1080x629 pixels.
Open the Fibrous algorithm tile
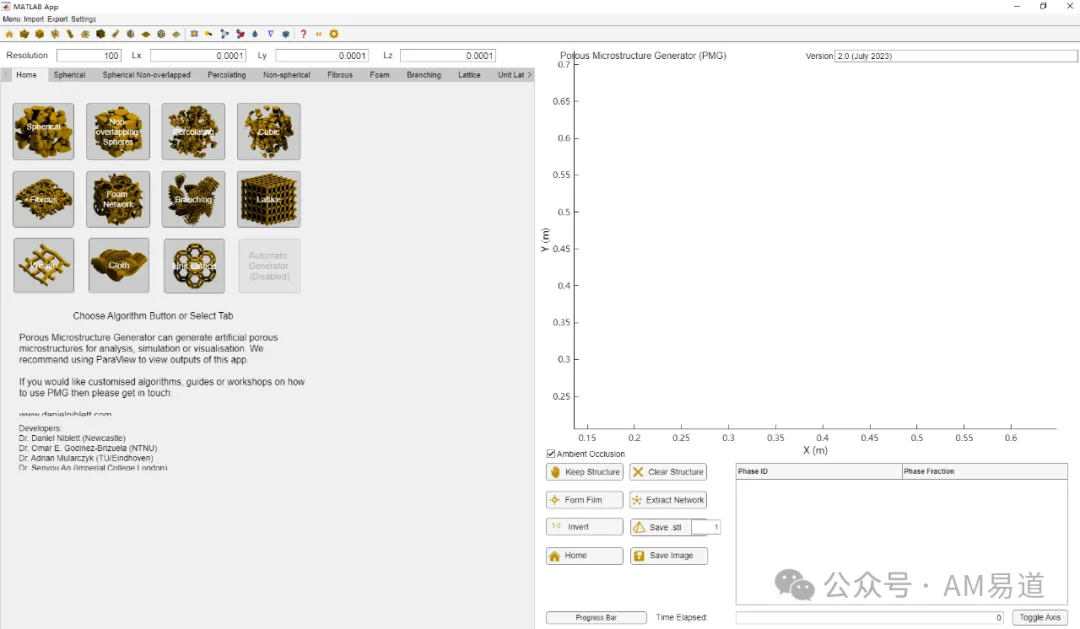pos(43,199)
